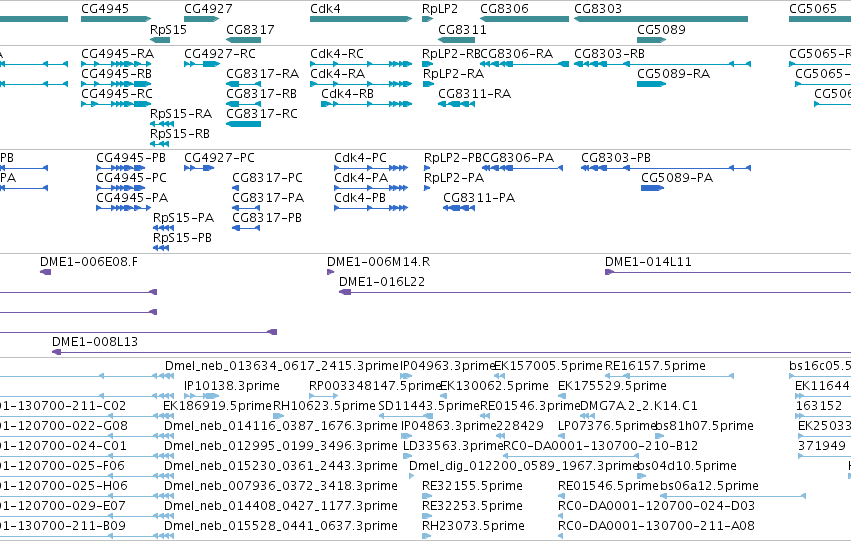This screenshot has width=851, height=541.
Task: Select the CG4927 gene arrow
Action: pos(201,19)
